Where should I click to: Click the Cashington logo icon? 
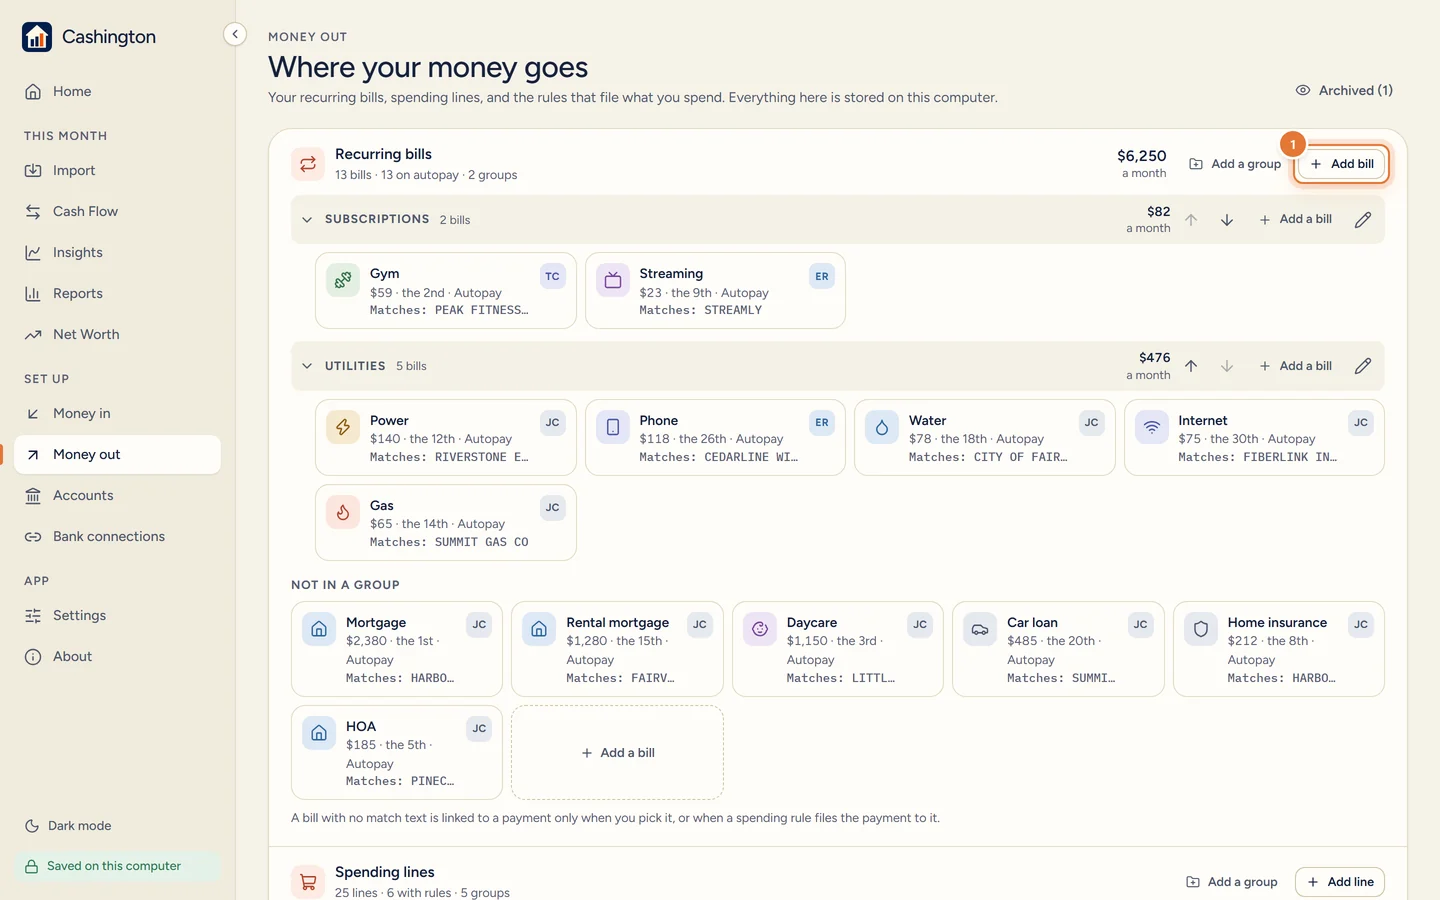tap(37, 37)
